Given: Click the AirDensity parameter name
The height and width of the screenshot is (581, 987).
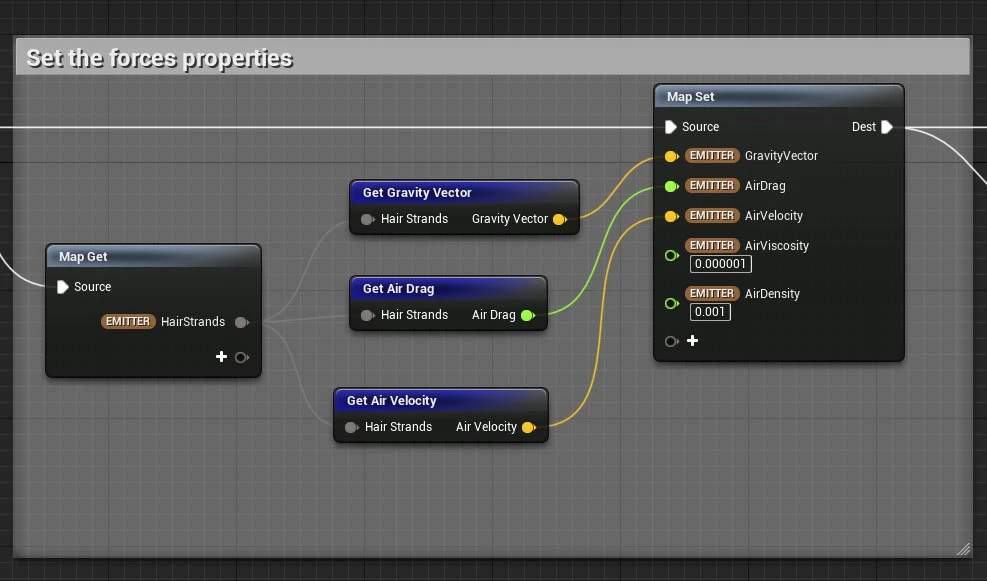Looking at the screenshot, I should click(x=772, y=294).
